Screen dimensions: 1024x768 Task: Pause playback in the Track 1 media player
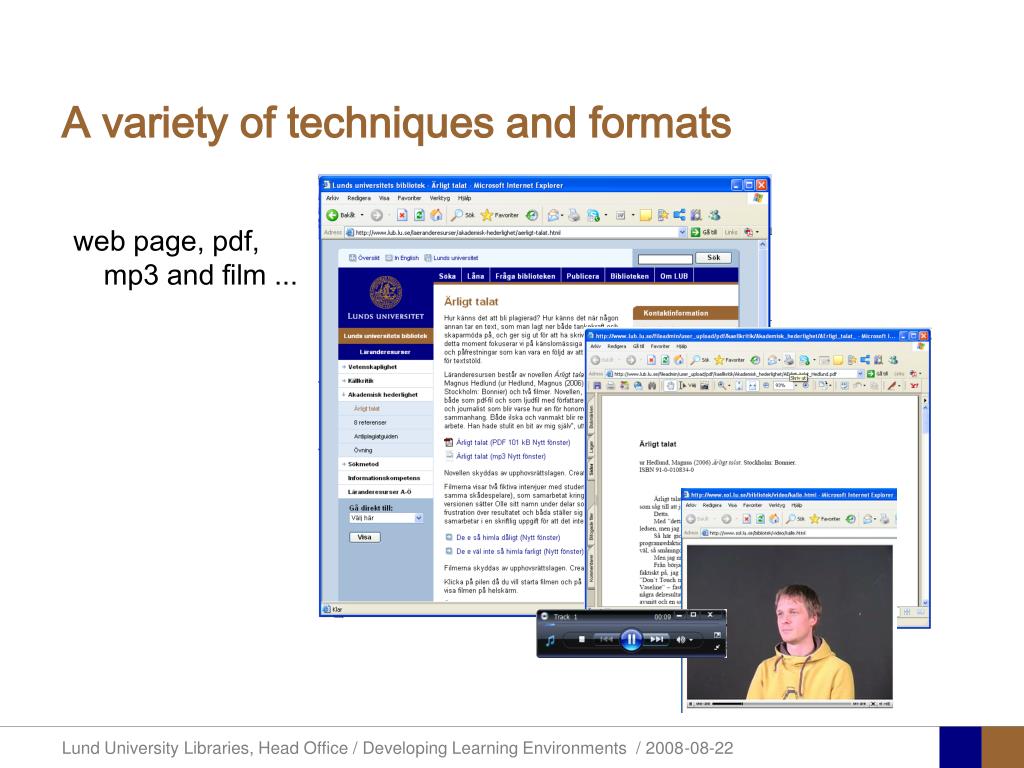click(x=631, y=639)
